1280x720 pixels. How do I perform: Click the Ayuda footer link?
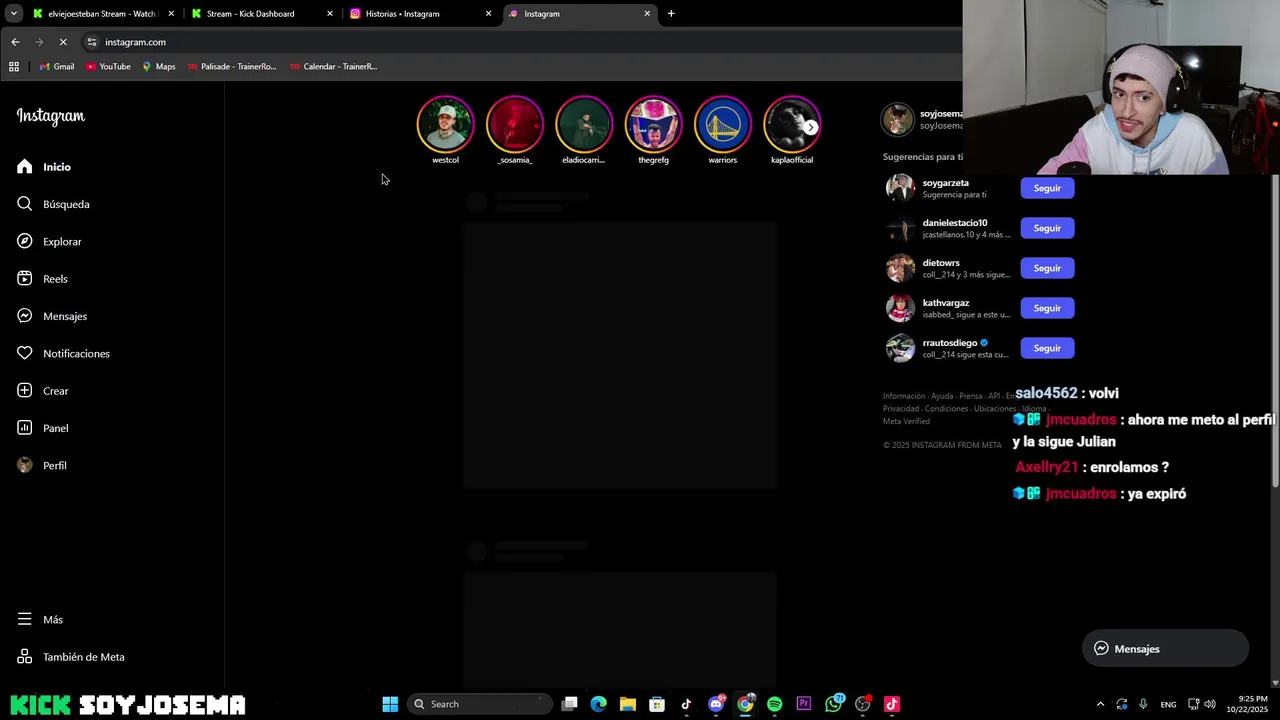(942, 396)
